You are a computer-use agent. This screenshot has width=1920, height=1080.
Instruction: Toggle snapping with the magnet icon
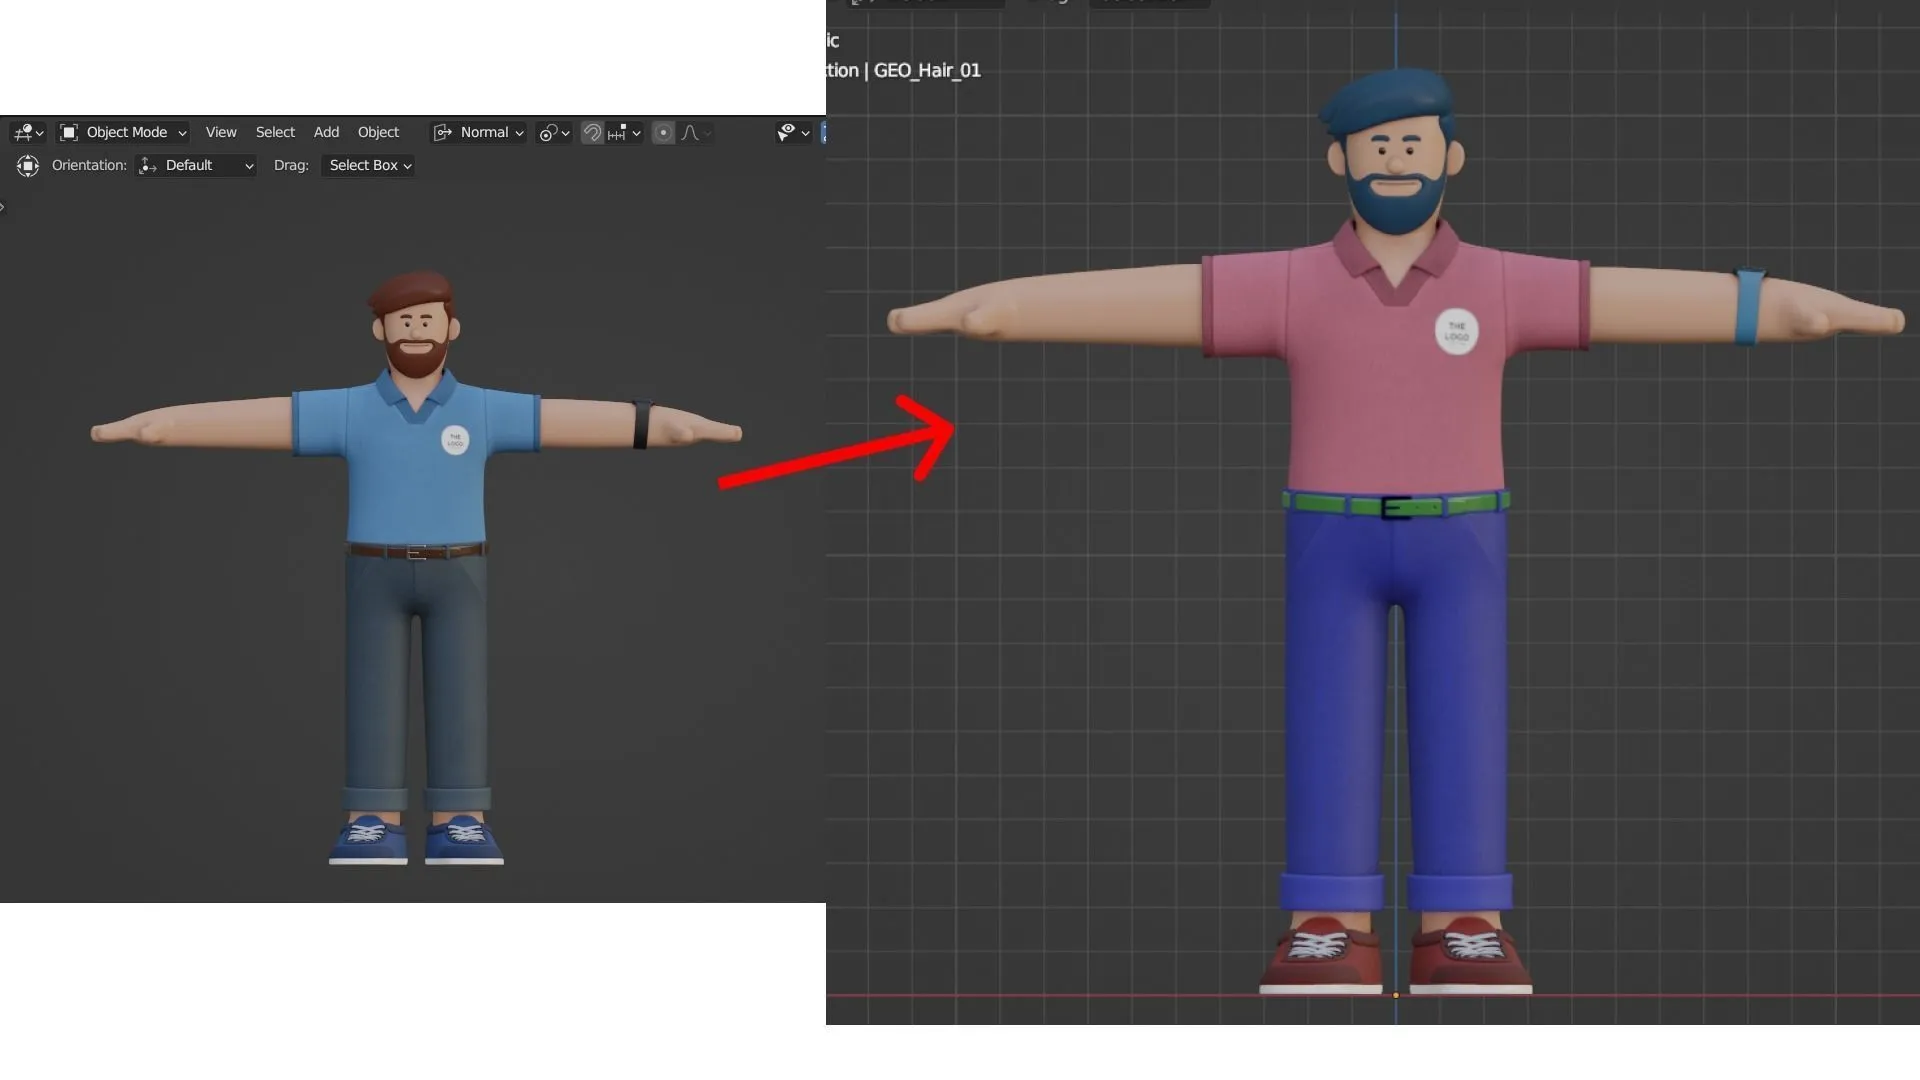tap(591, 131)
